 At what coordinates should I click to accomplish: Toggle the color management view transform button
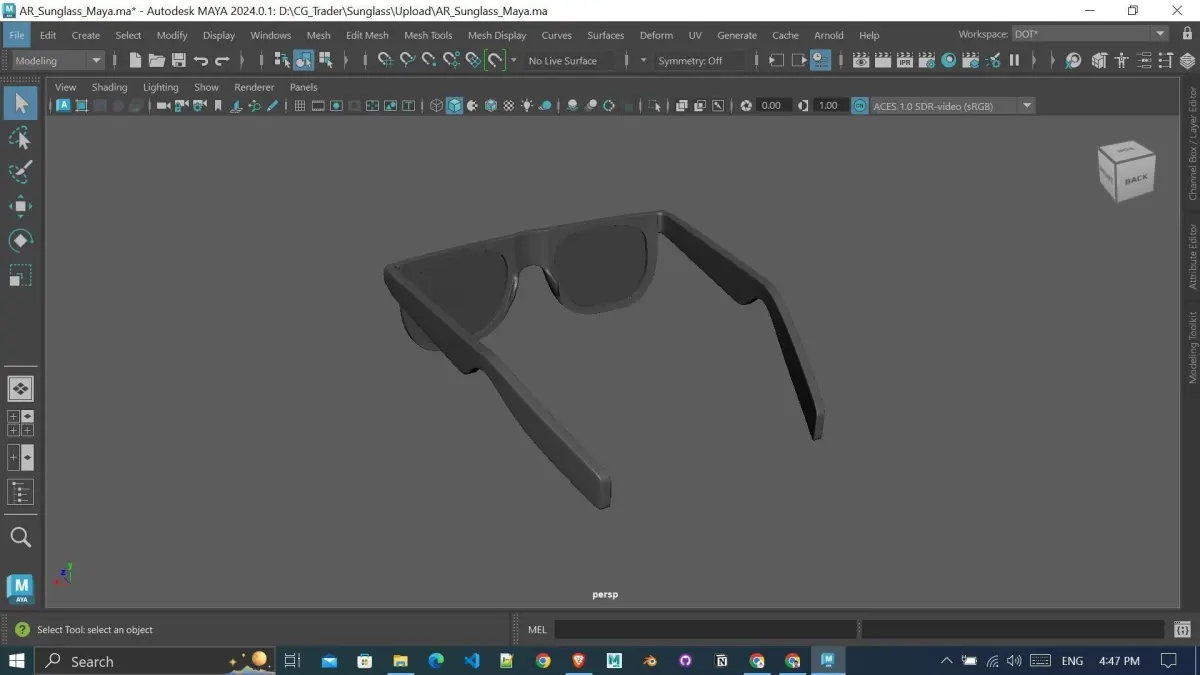click(859, 106)
